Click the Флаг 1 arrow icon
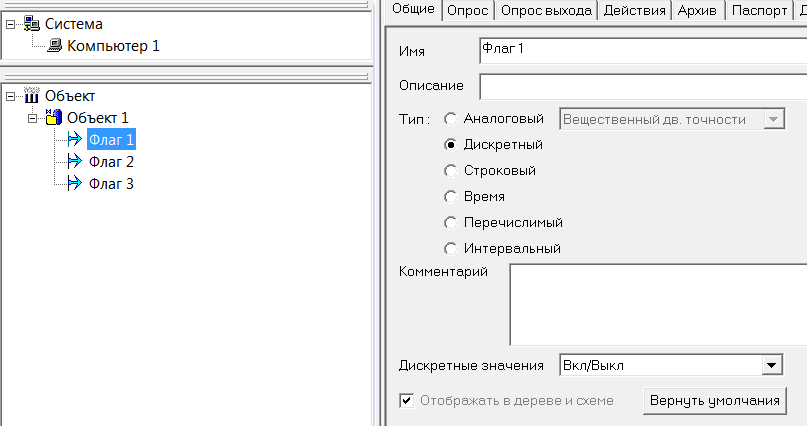Viewport: 807px width, 426px height. (75, 139)
